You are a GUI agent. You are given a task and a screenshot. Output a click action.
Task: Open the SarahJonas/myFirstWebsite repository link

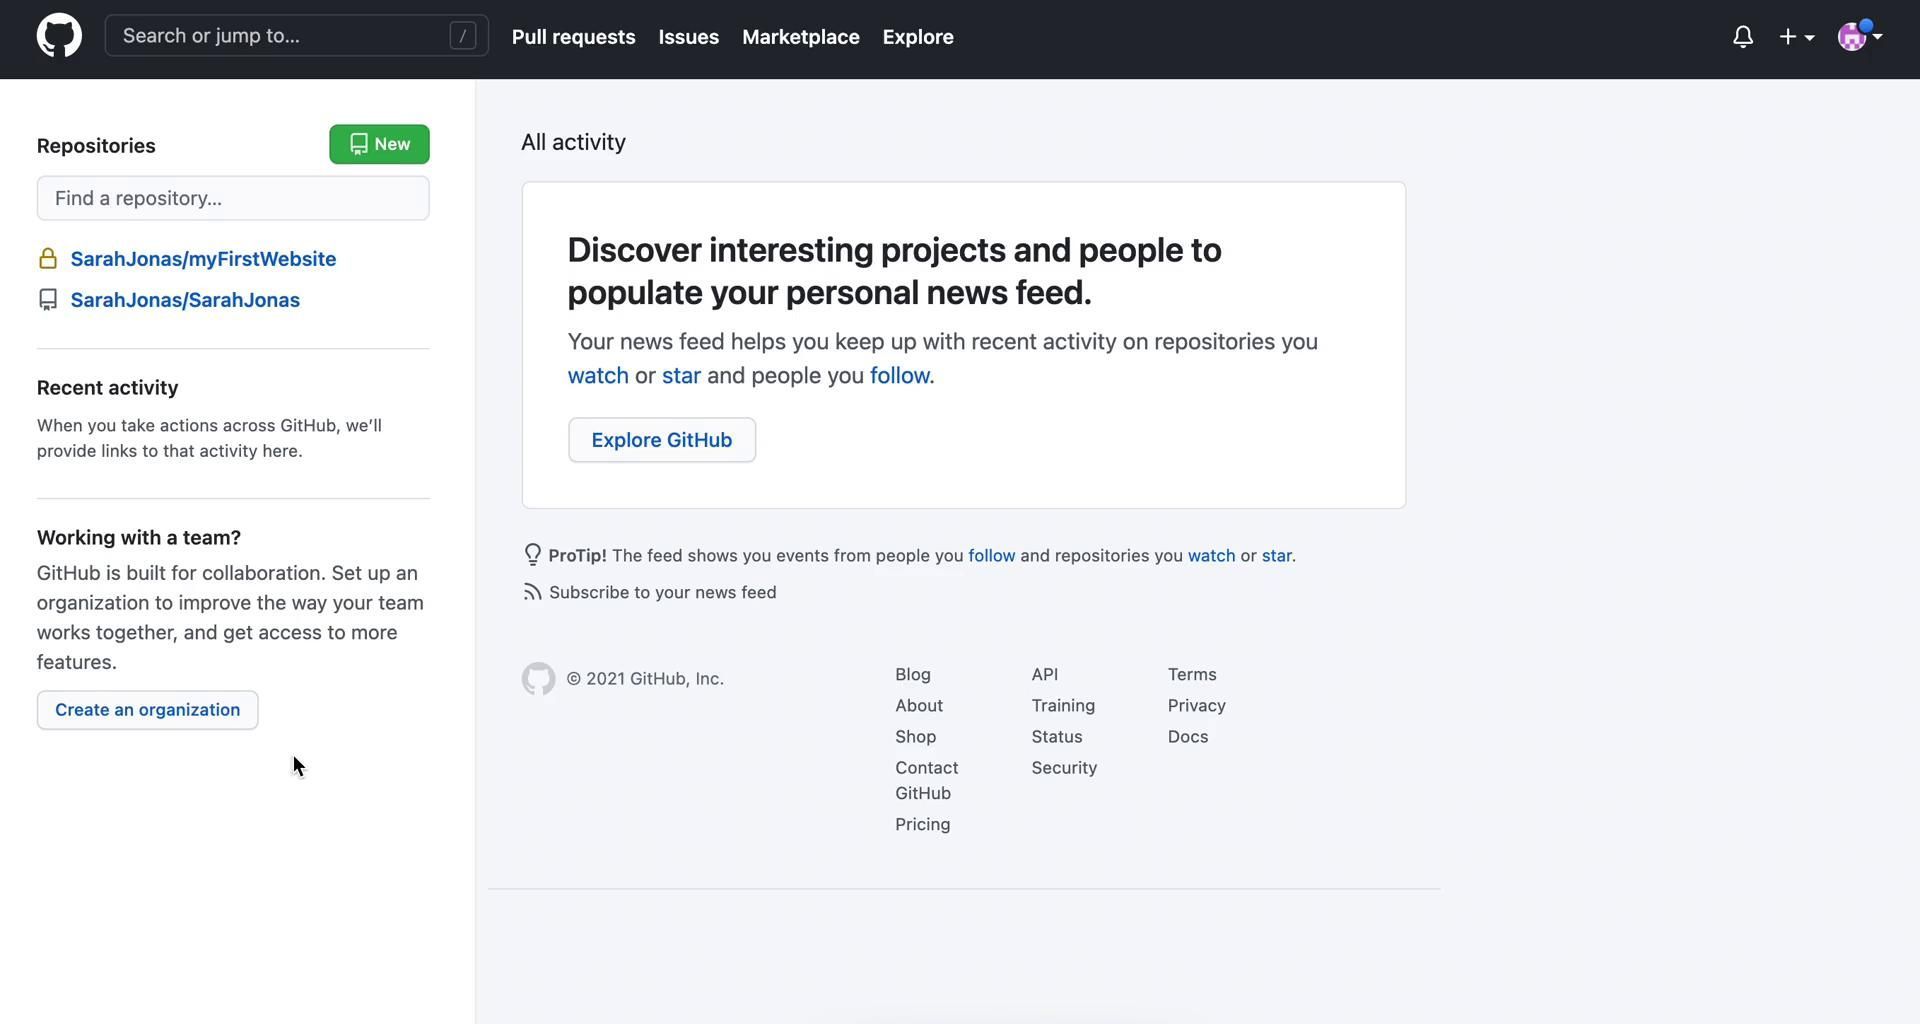(203, 259)
